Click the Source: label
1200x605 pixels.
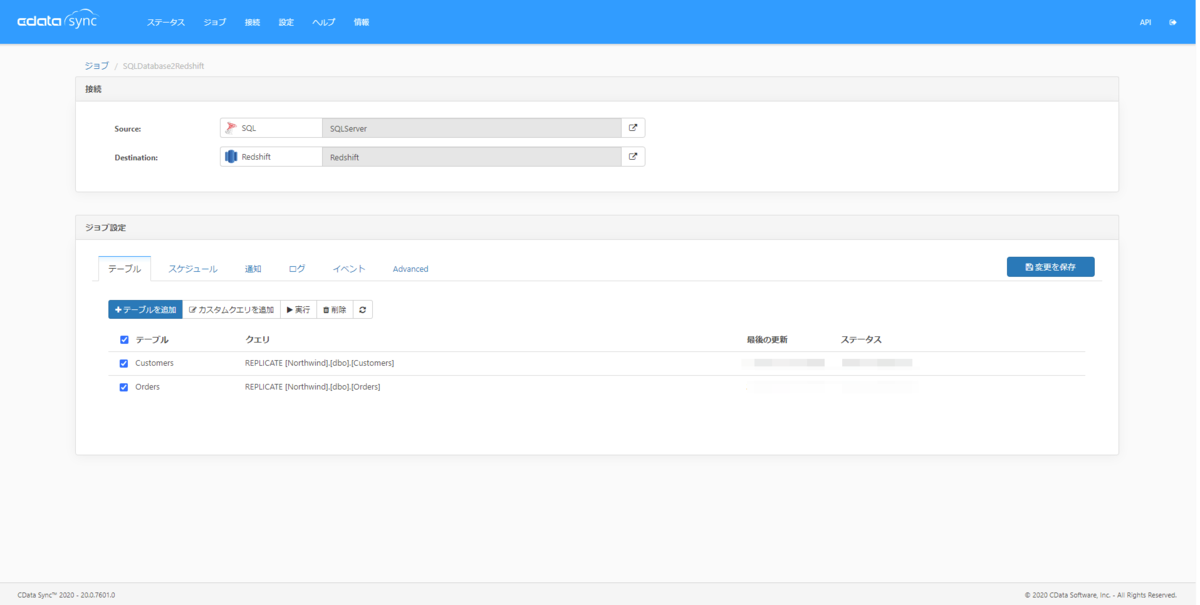point(128,129)
